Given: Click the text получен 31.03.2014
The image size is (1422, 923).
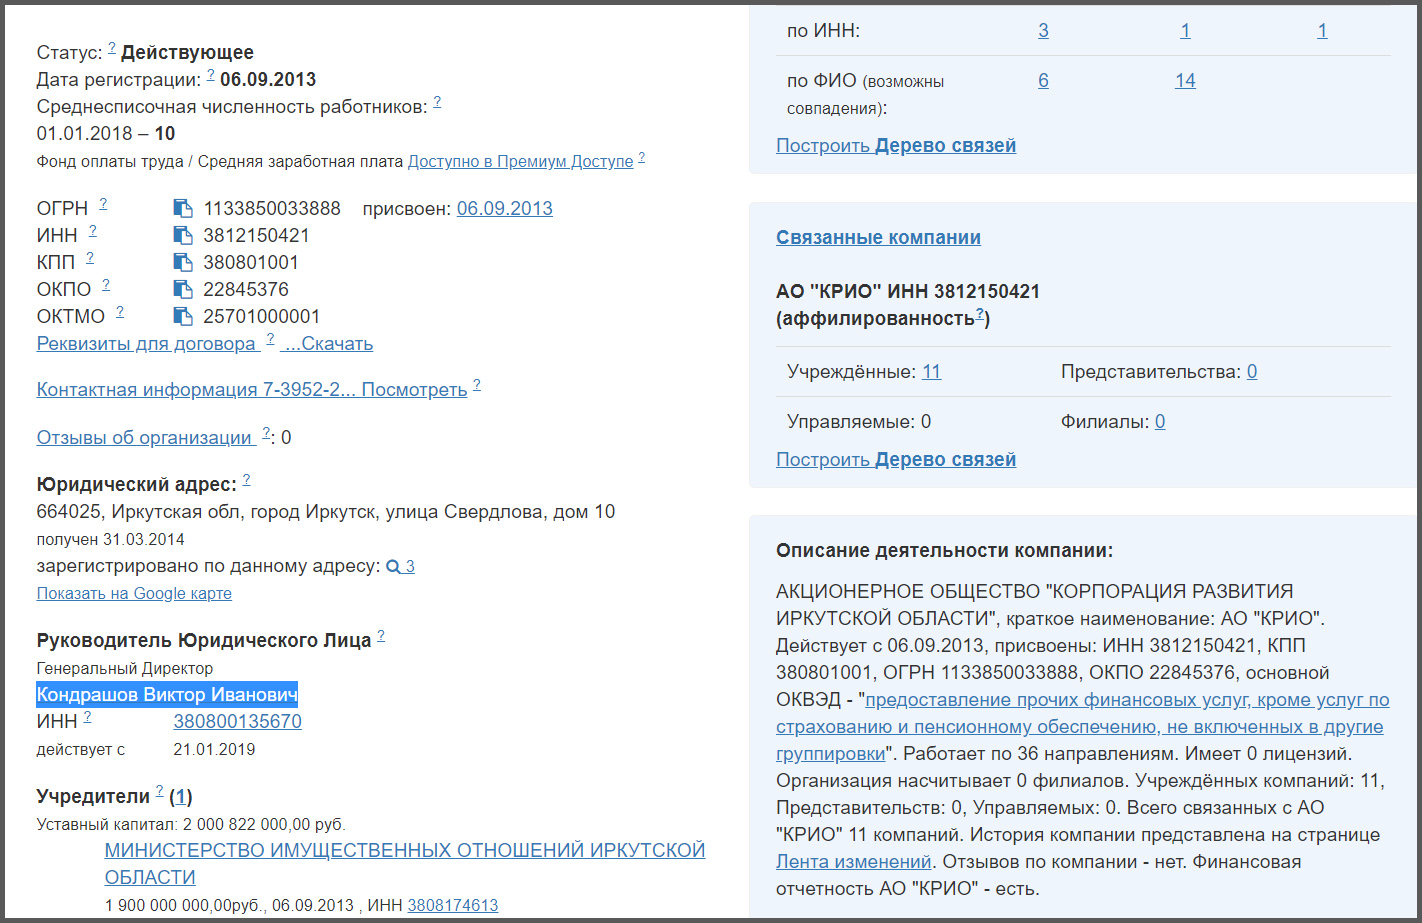Looking at the screenshot, I should tap(111, 539).
